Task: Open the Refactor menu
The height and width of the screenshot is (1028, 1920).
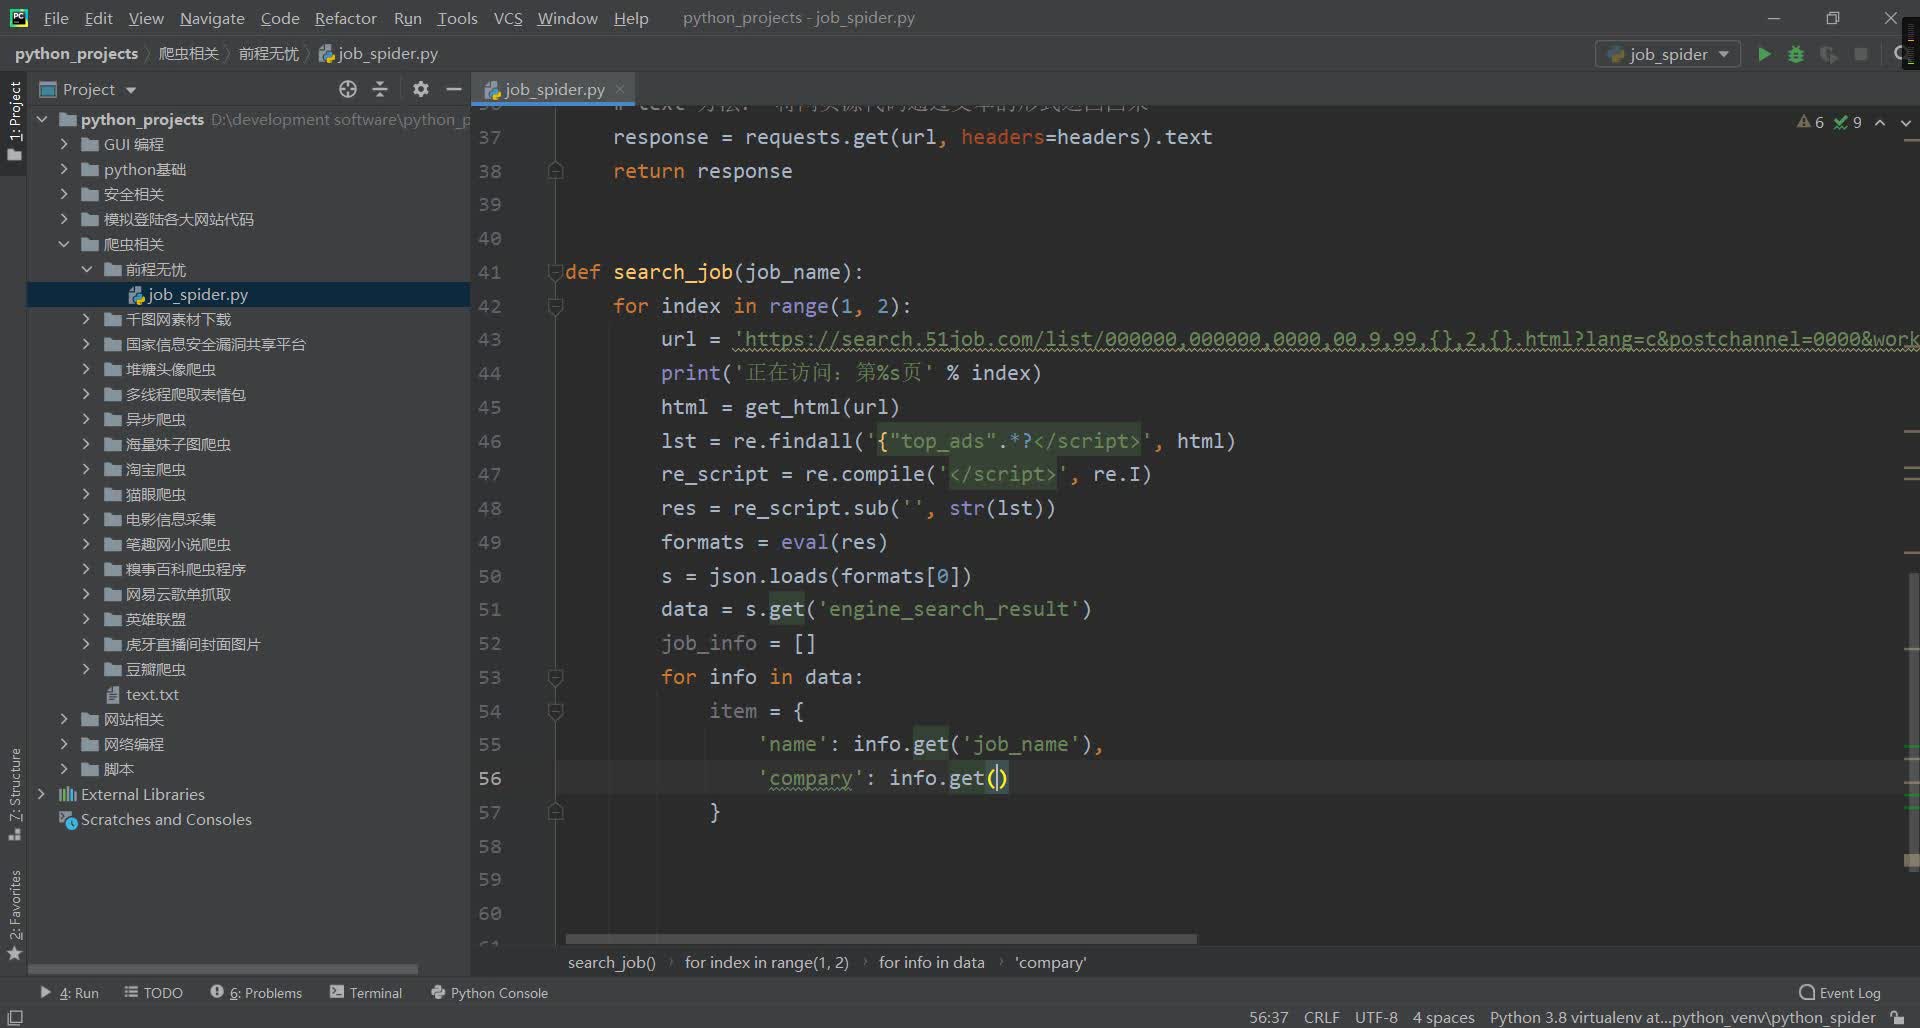Action: pyautogui.click(x=345, y=18)
